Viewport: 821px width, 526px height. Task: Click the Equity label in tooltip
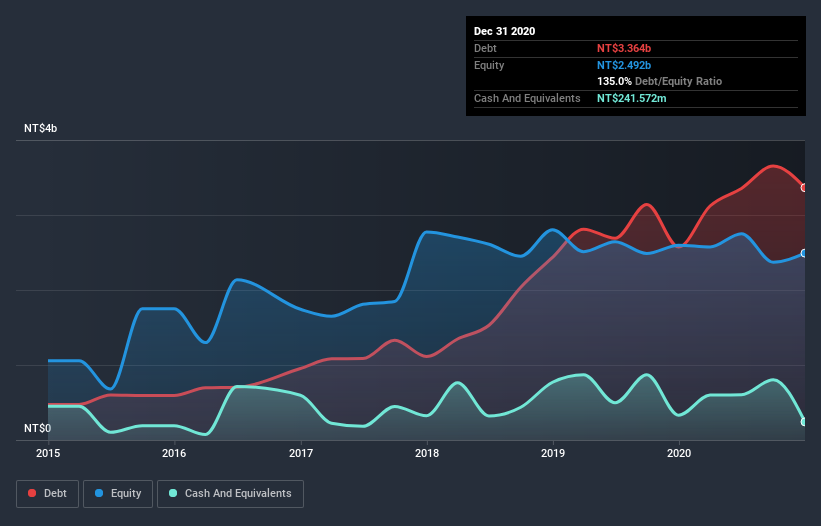click(x=489, y=65)
